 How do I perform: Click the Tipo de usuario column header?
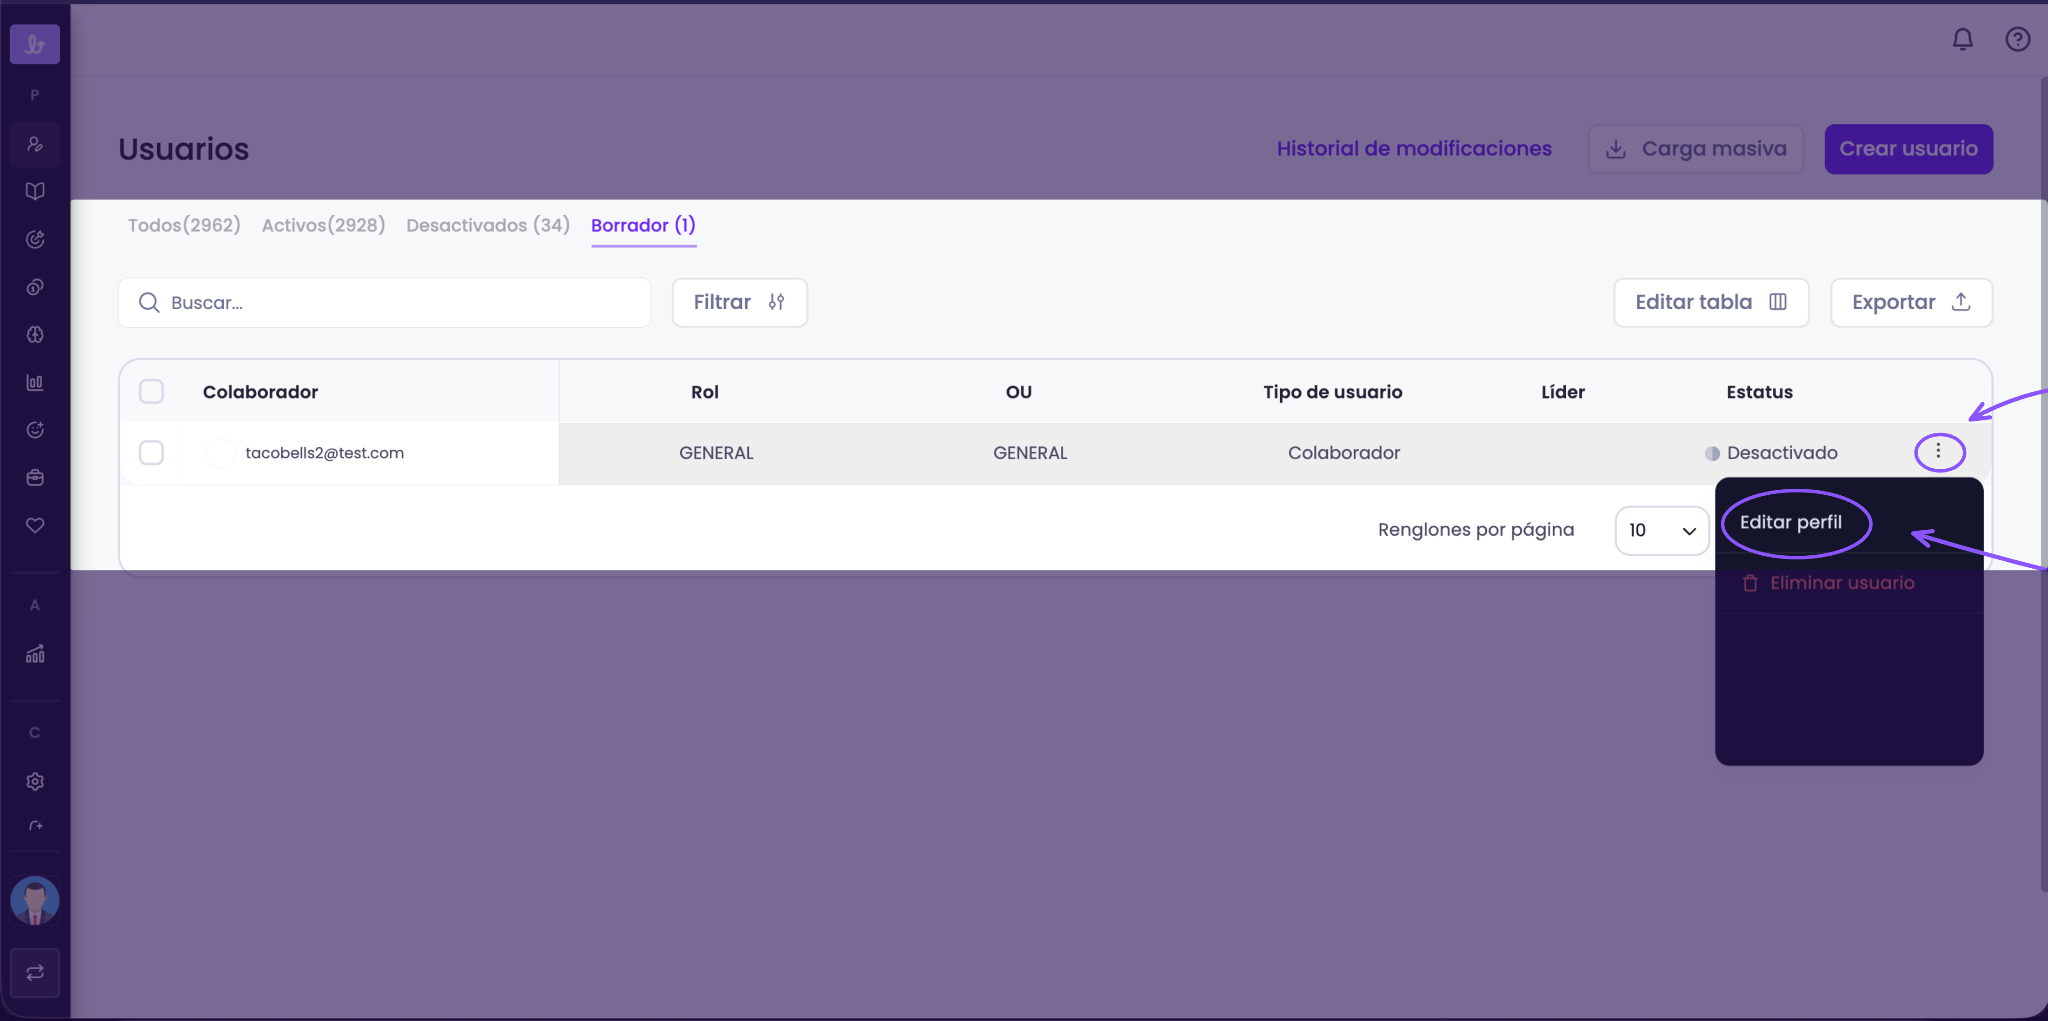tap(1332, 392)
